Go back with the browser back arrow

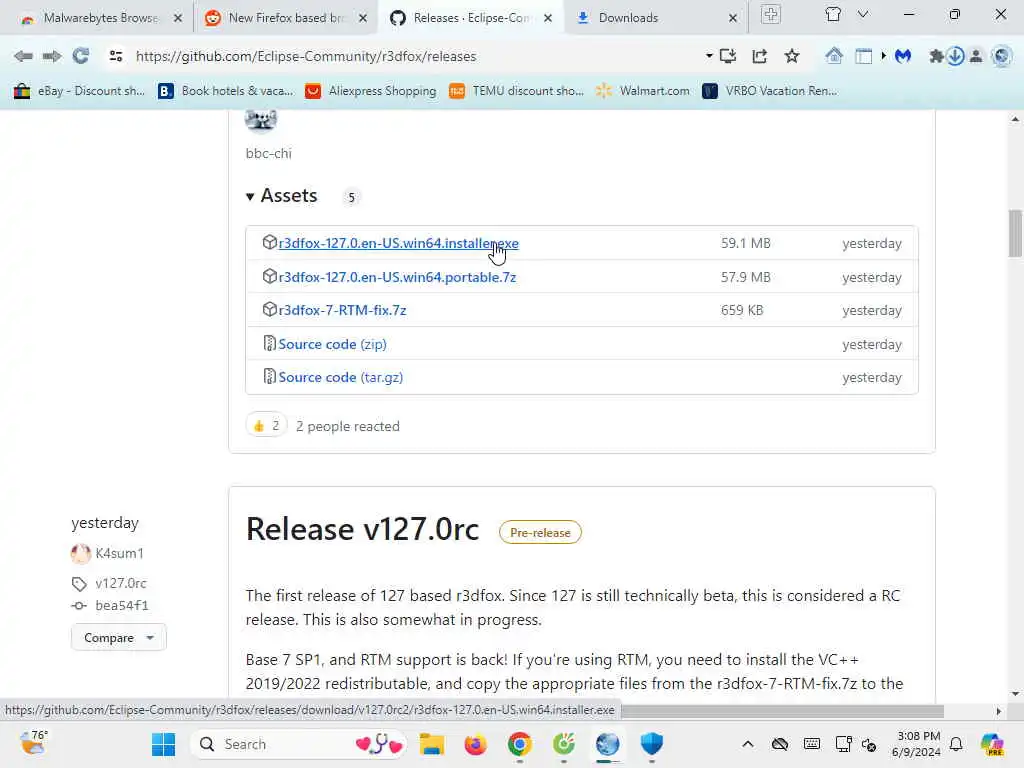point(23,56)
